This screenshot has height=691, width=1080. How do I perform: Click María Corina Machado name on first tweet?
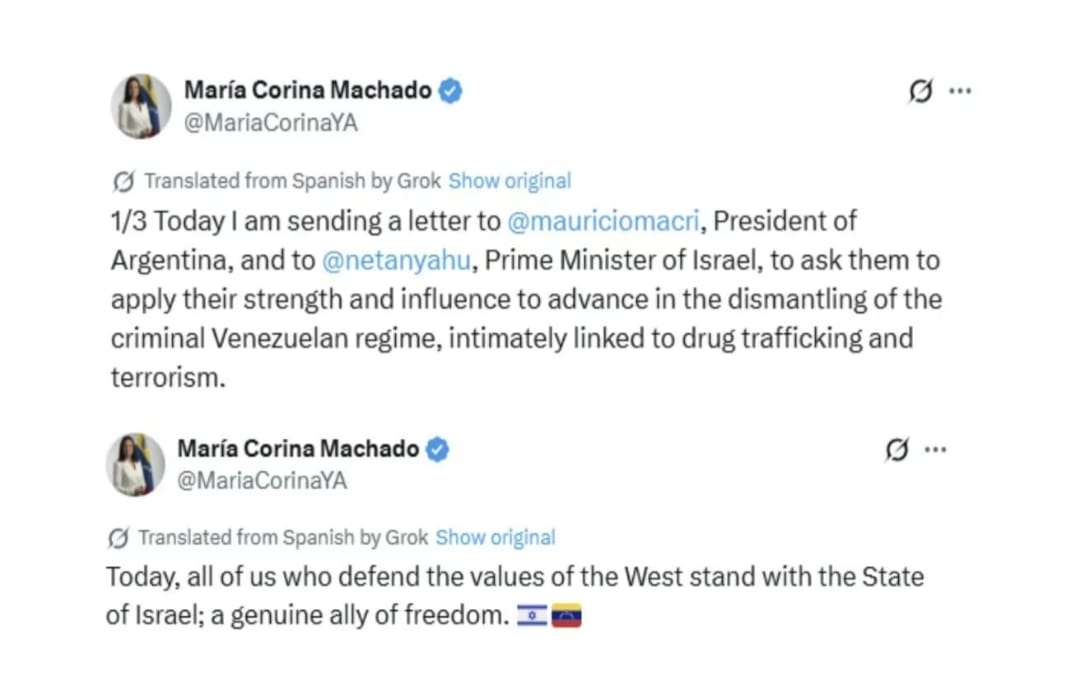coord(307,91)
